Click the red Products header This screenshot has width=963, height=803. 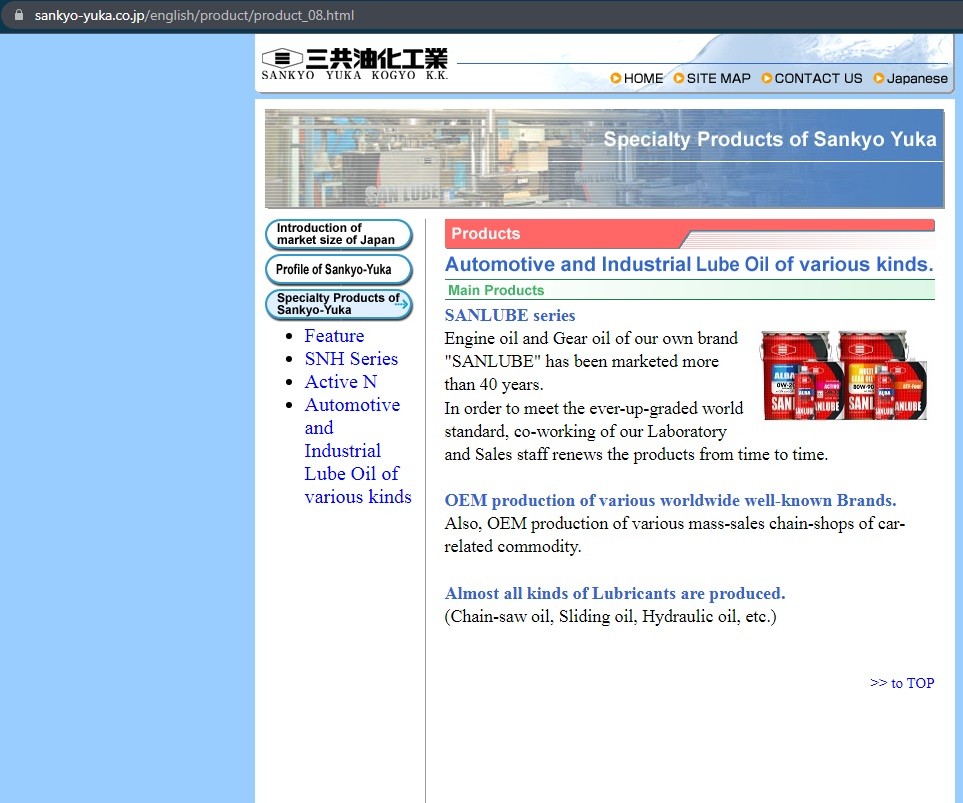689,233
